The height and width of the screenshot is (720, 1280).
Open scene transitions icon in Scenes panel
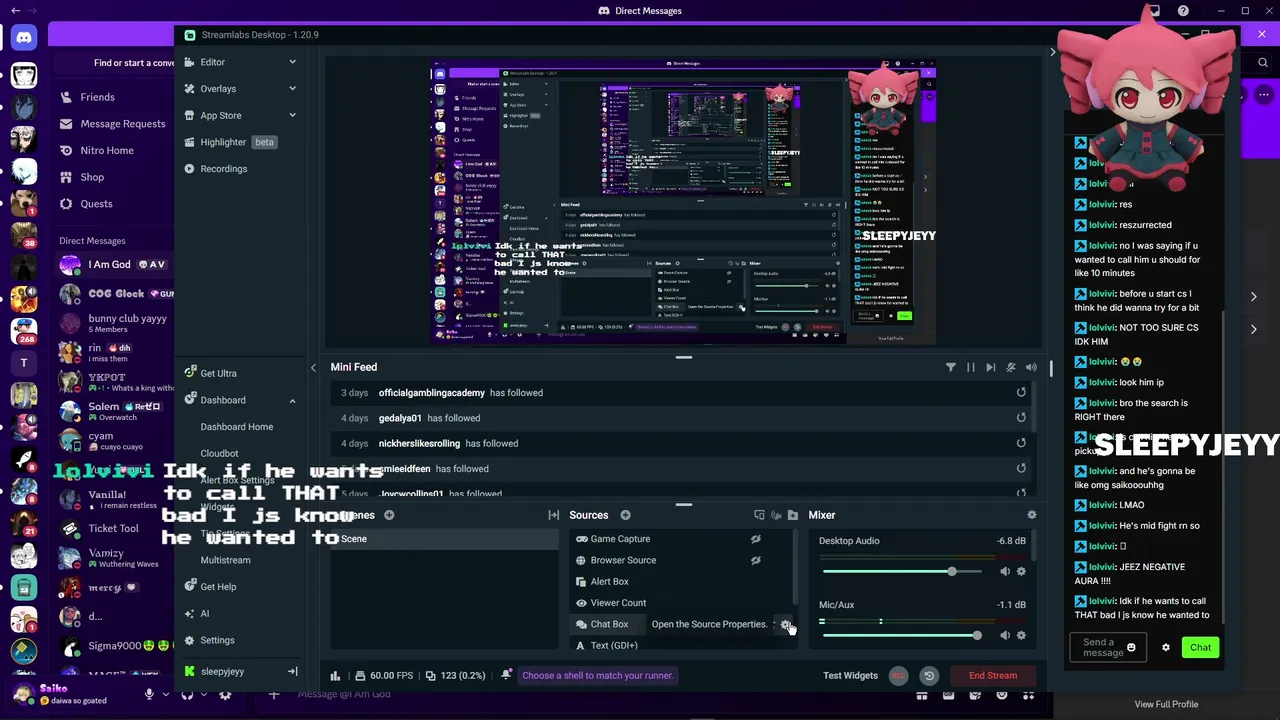click(553, 515)
